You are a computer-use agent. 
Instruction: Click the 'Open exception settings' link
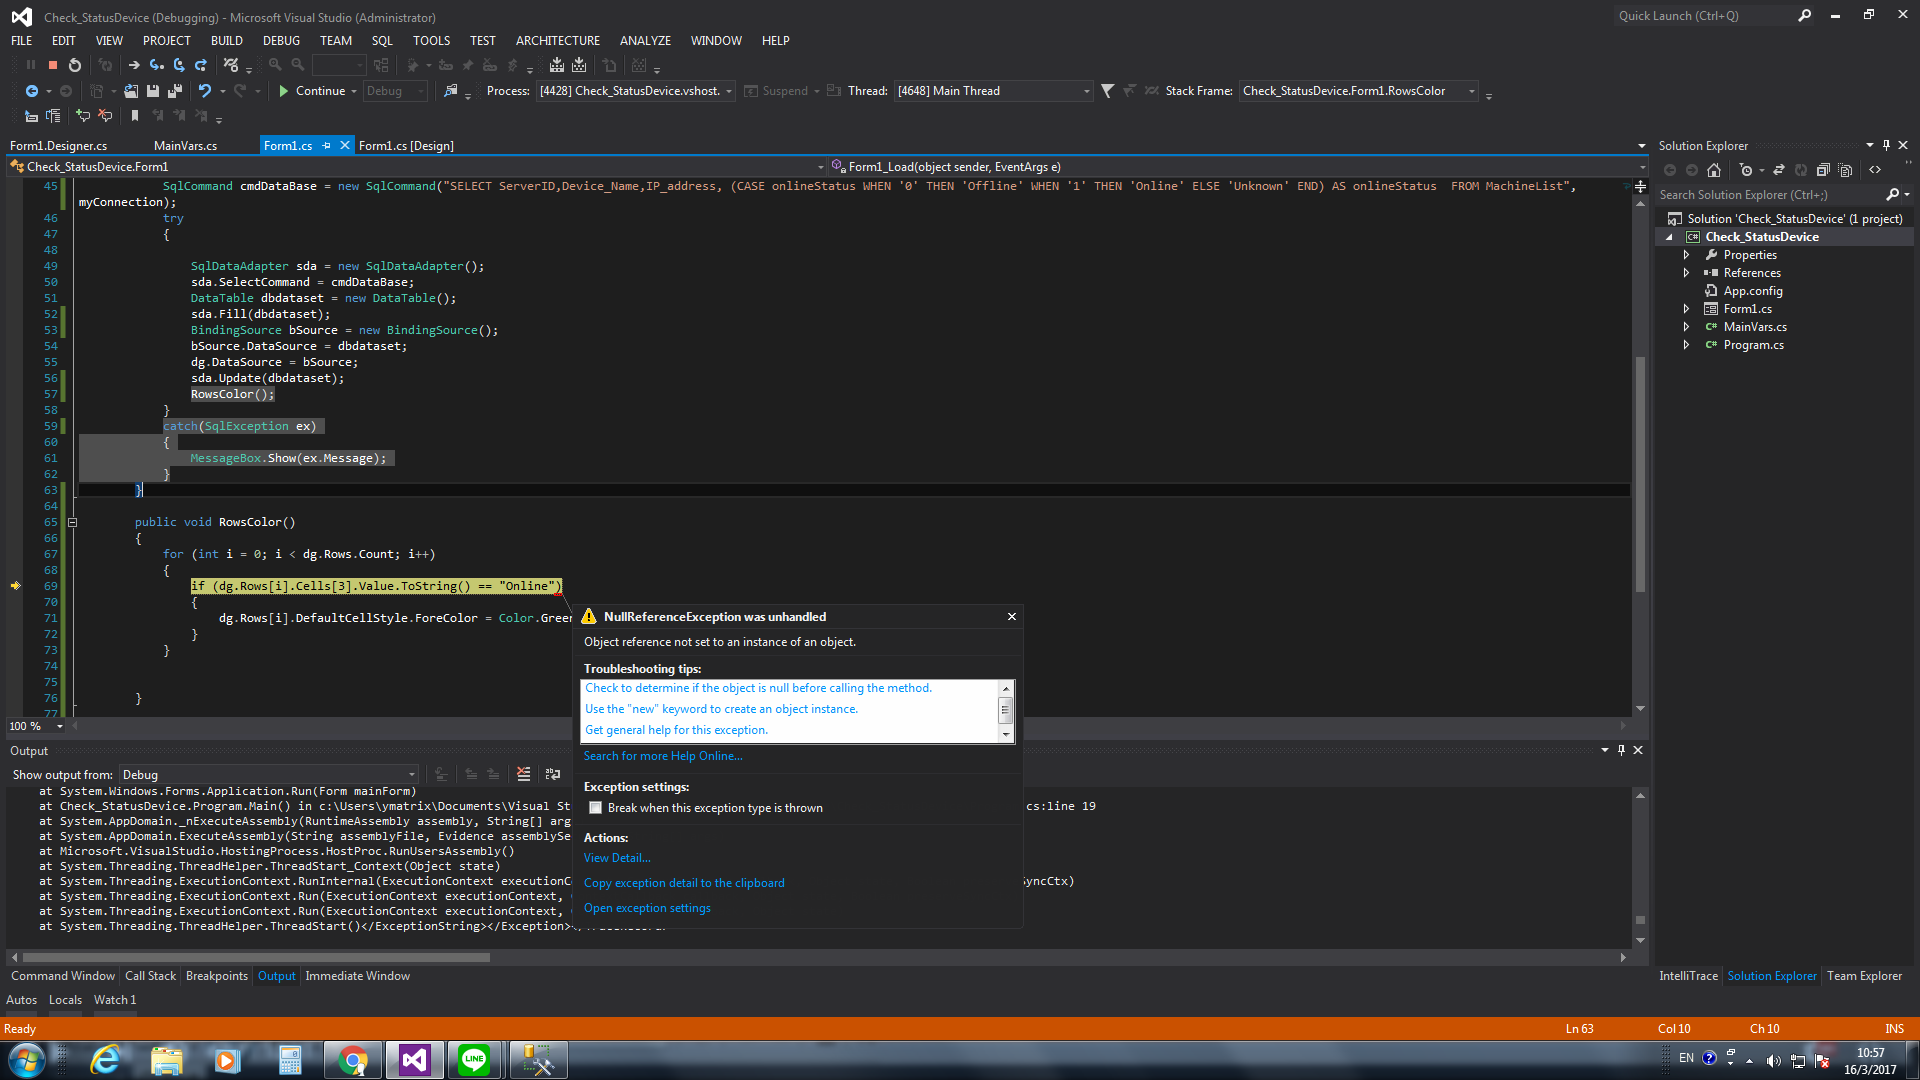point(647,908)
